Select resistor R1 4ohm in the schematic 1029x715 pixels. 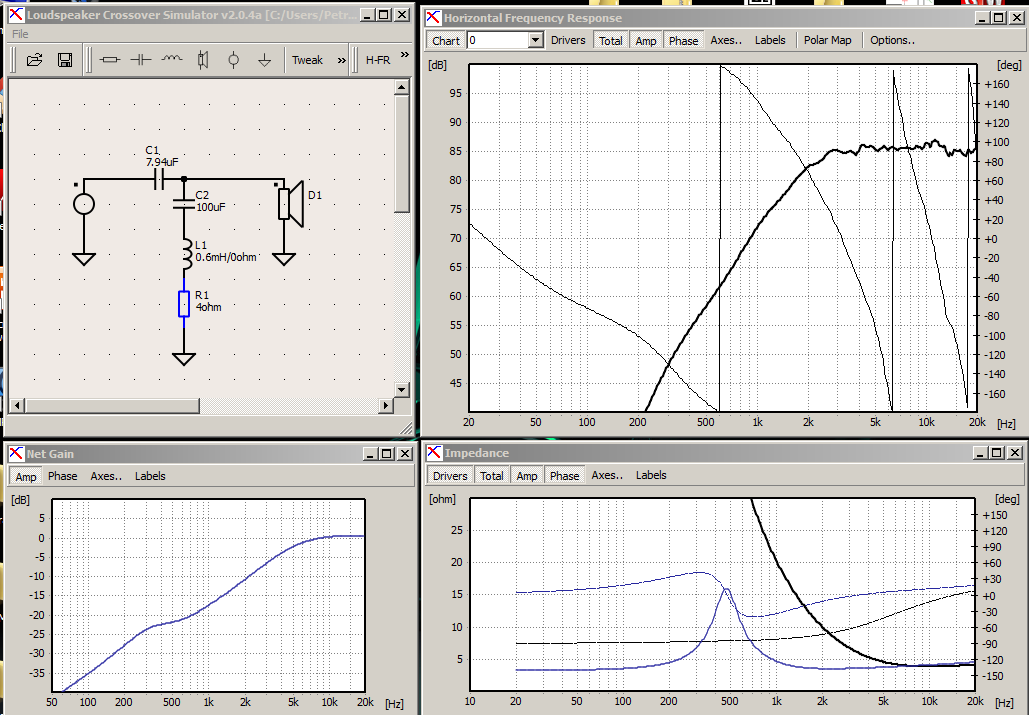184,304
